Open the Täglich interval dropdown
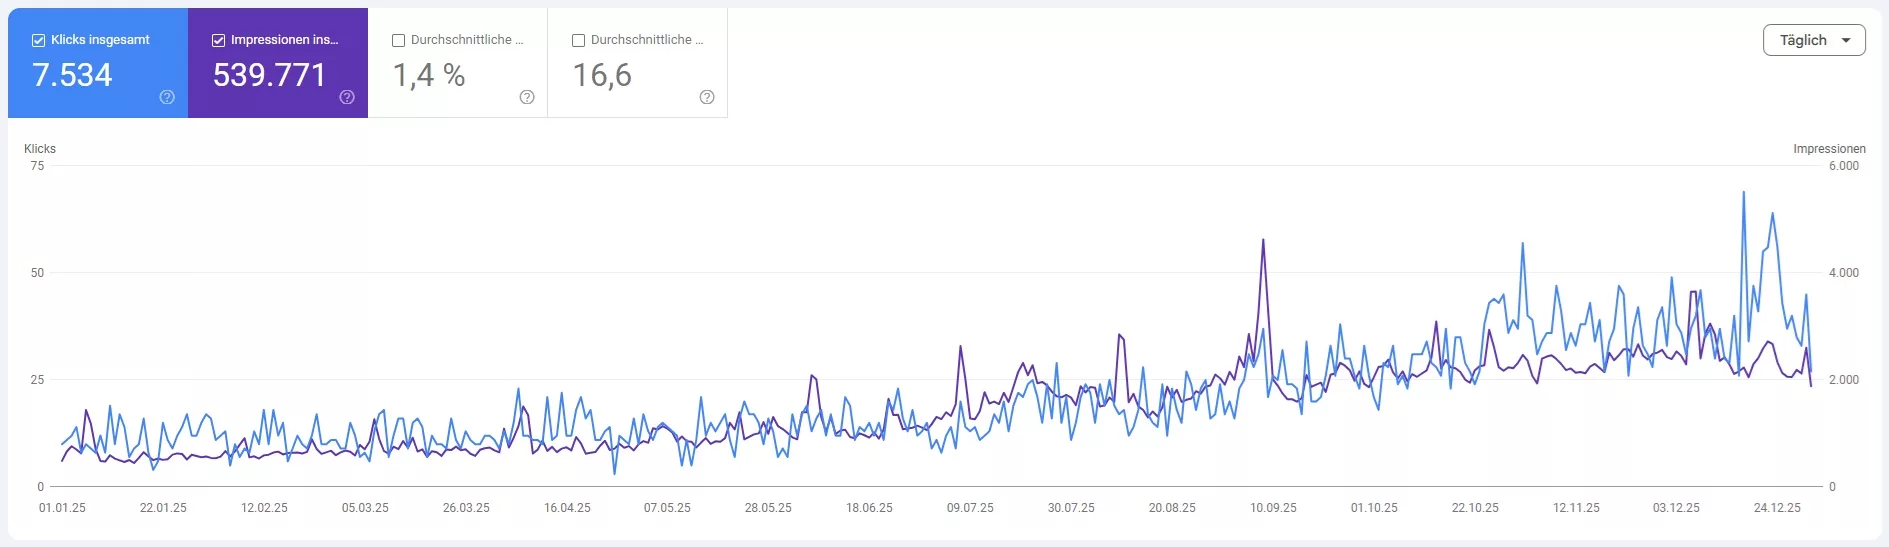Image resolution: width=1889 pixels, height=547 pixels. pos(1814,40)
